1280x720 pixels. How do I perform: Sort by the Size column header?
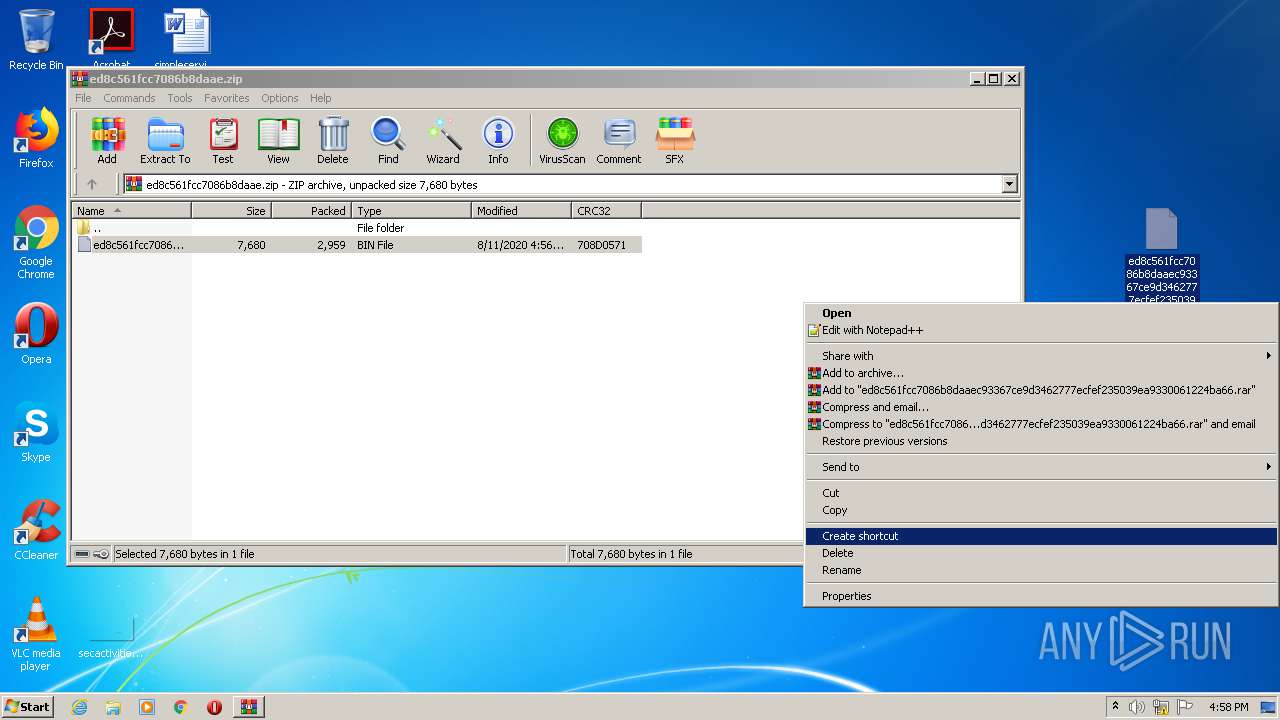click(x=231, y=211)
